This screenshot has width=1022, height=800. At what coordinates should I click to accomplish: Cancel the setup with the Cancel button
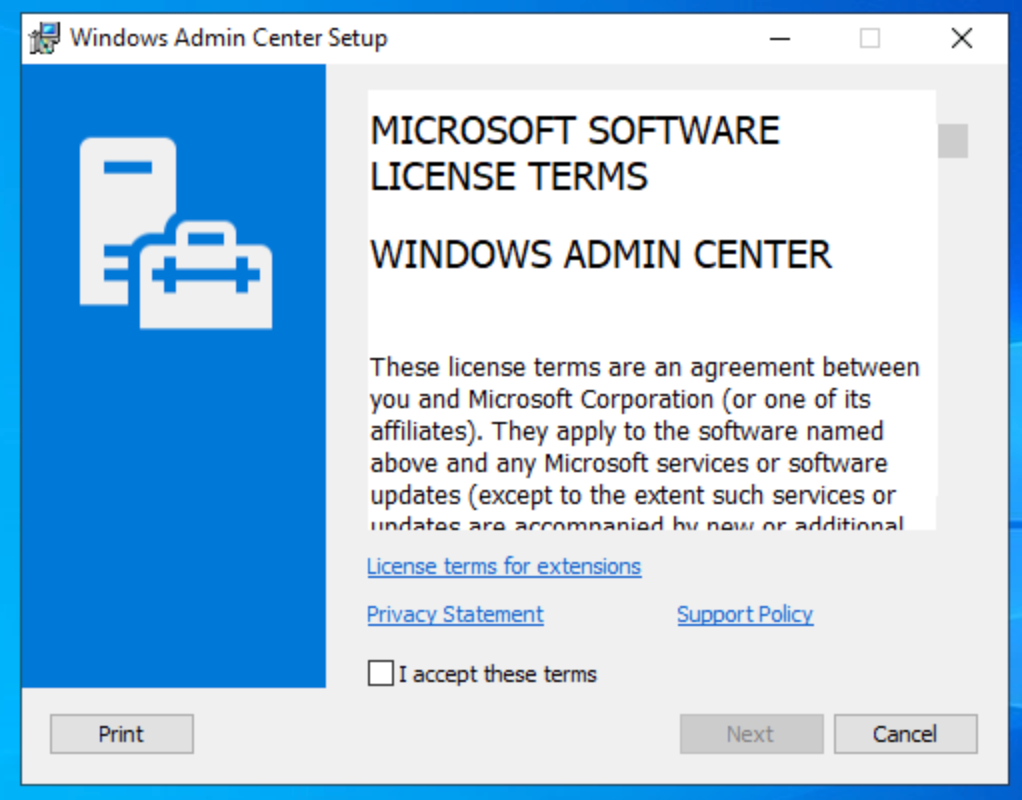point(905,734)
